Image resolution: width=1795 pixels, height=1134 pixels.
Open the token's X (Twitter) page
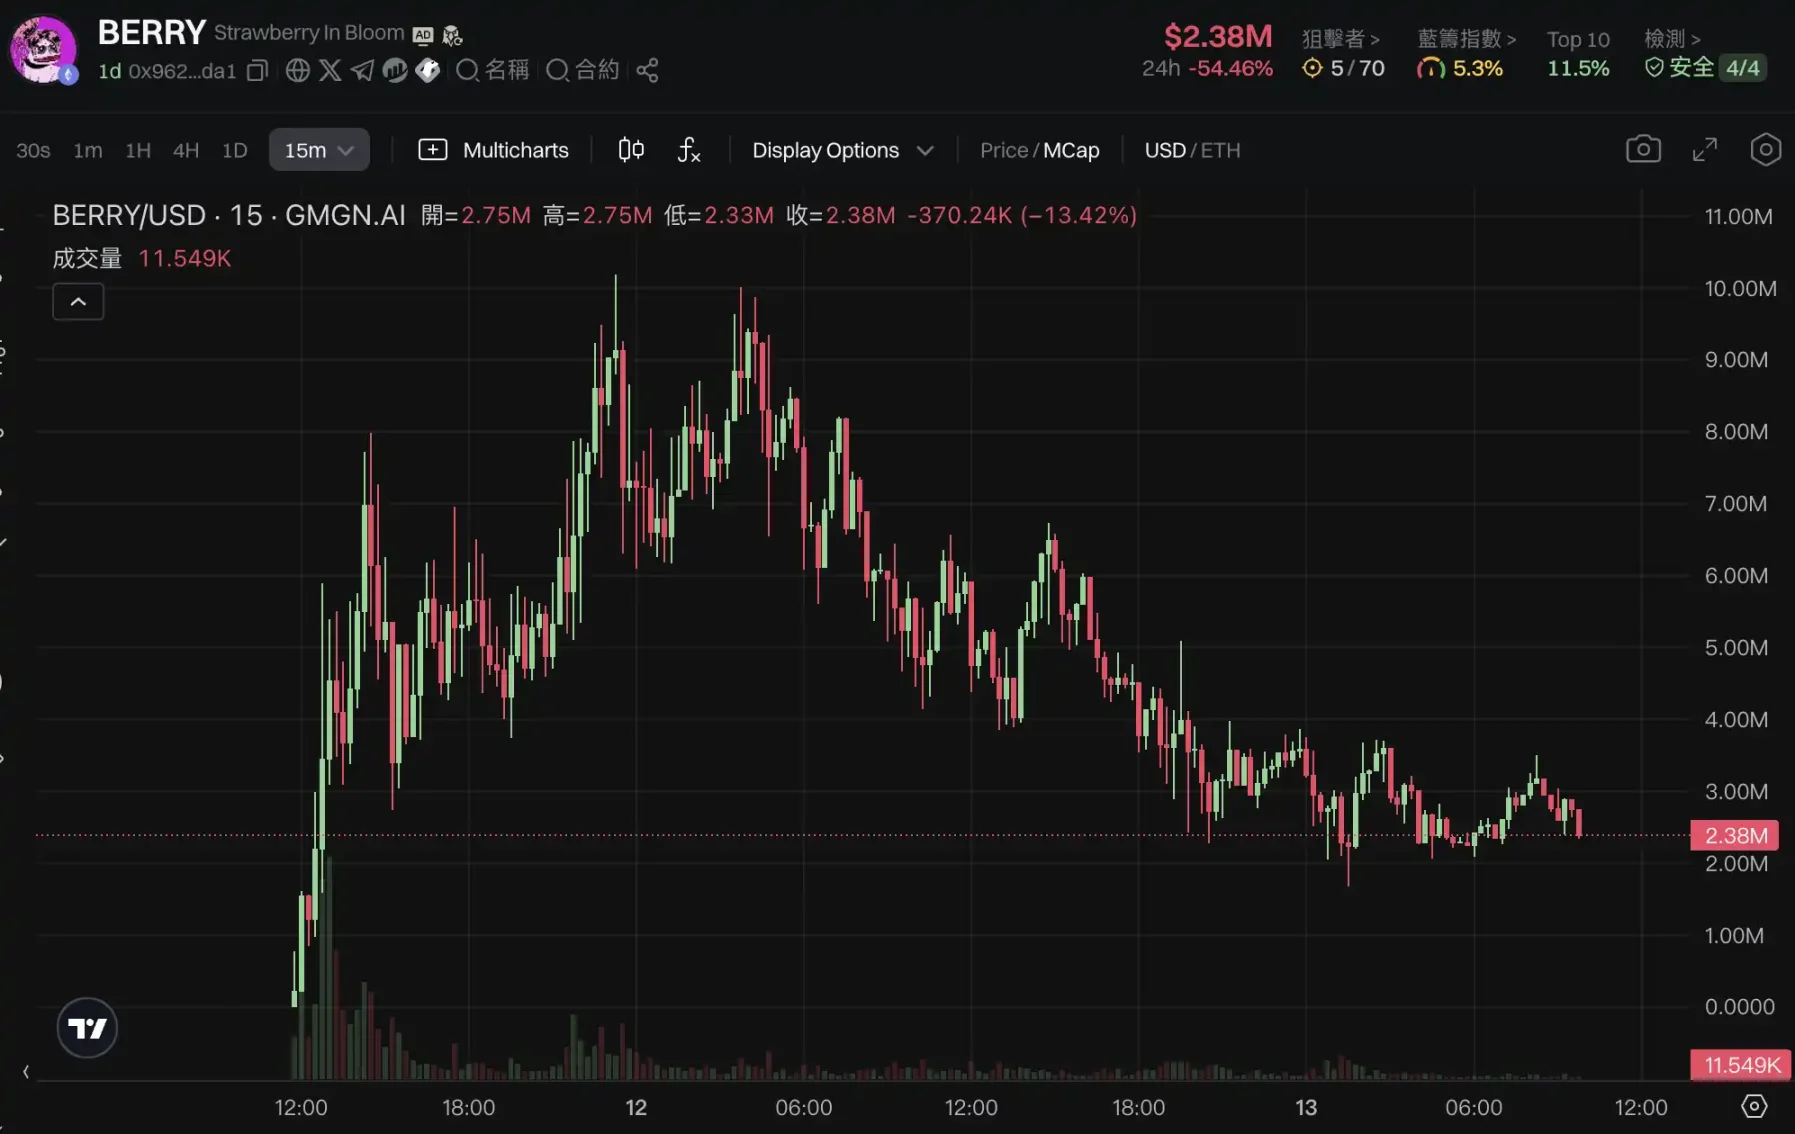coord(330,70)
